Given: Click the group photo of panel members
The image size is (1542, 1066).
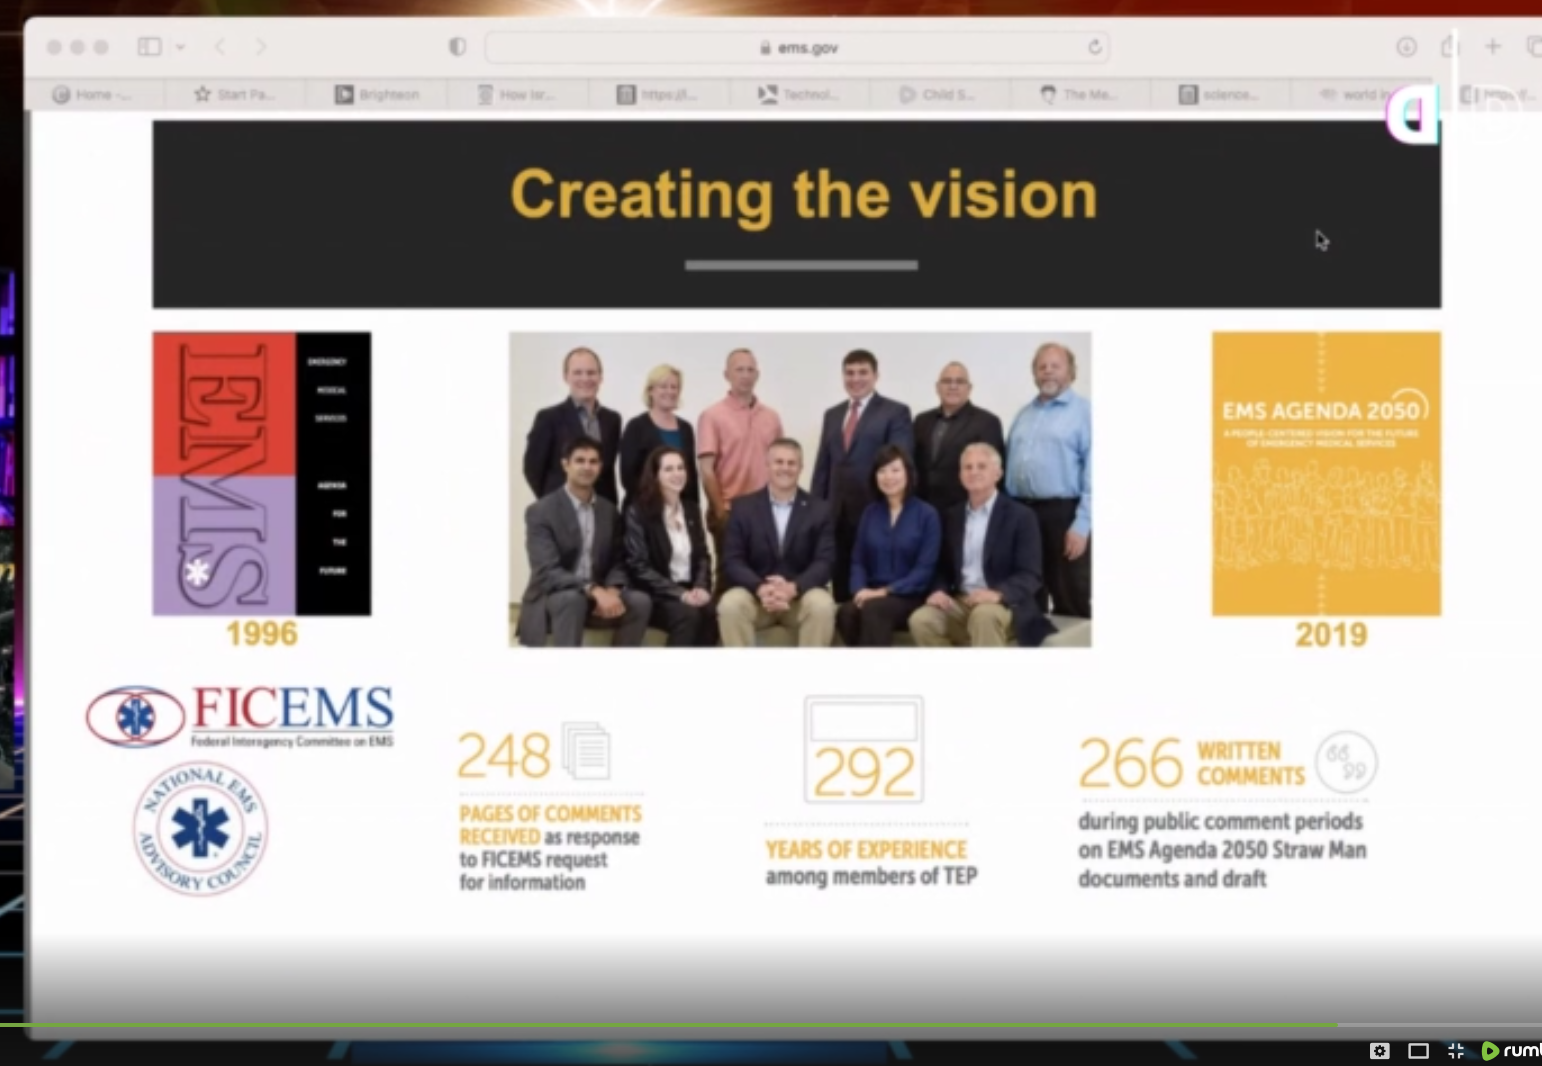Looking at the screenshot, I should pos(800,489).
